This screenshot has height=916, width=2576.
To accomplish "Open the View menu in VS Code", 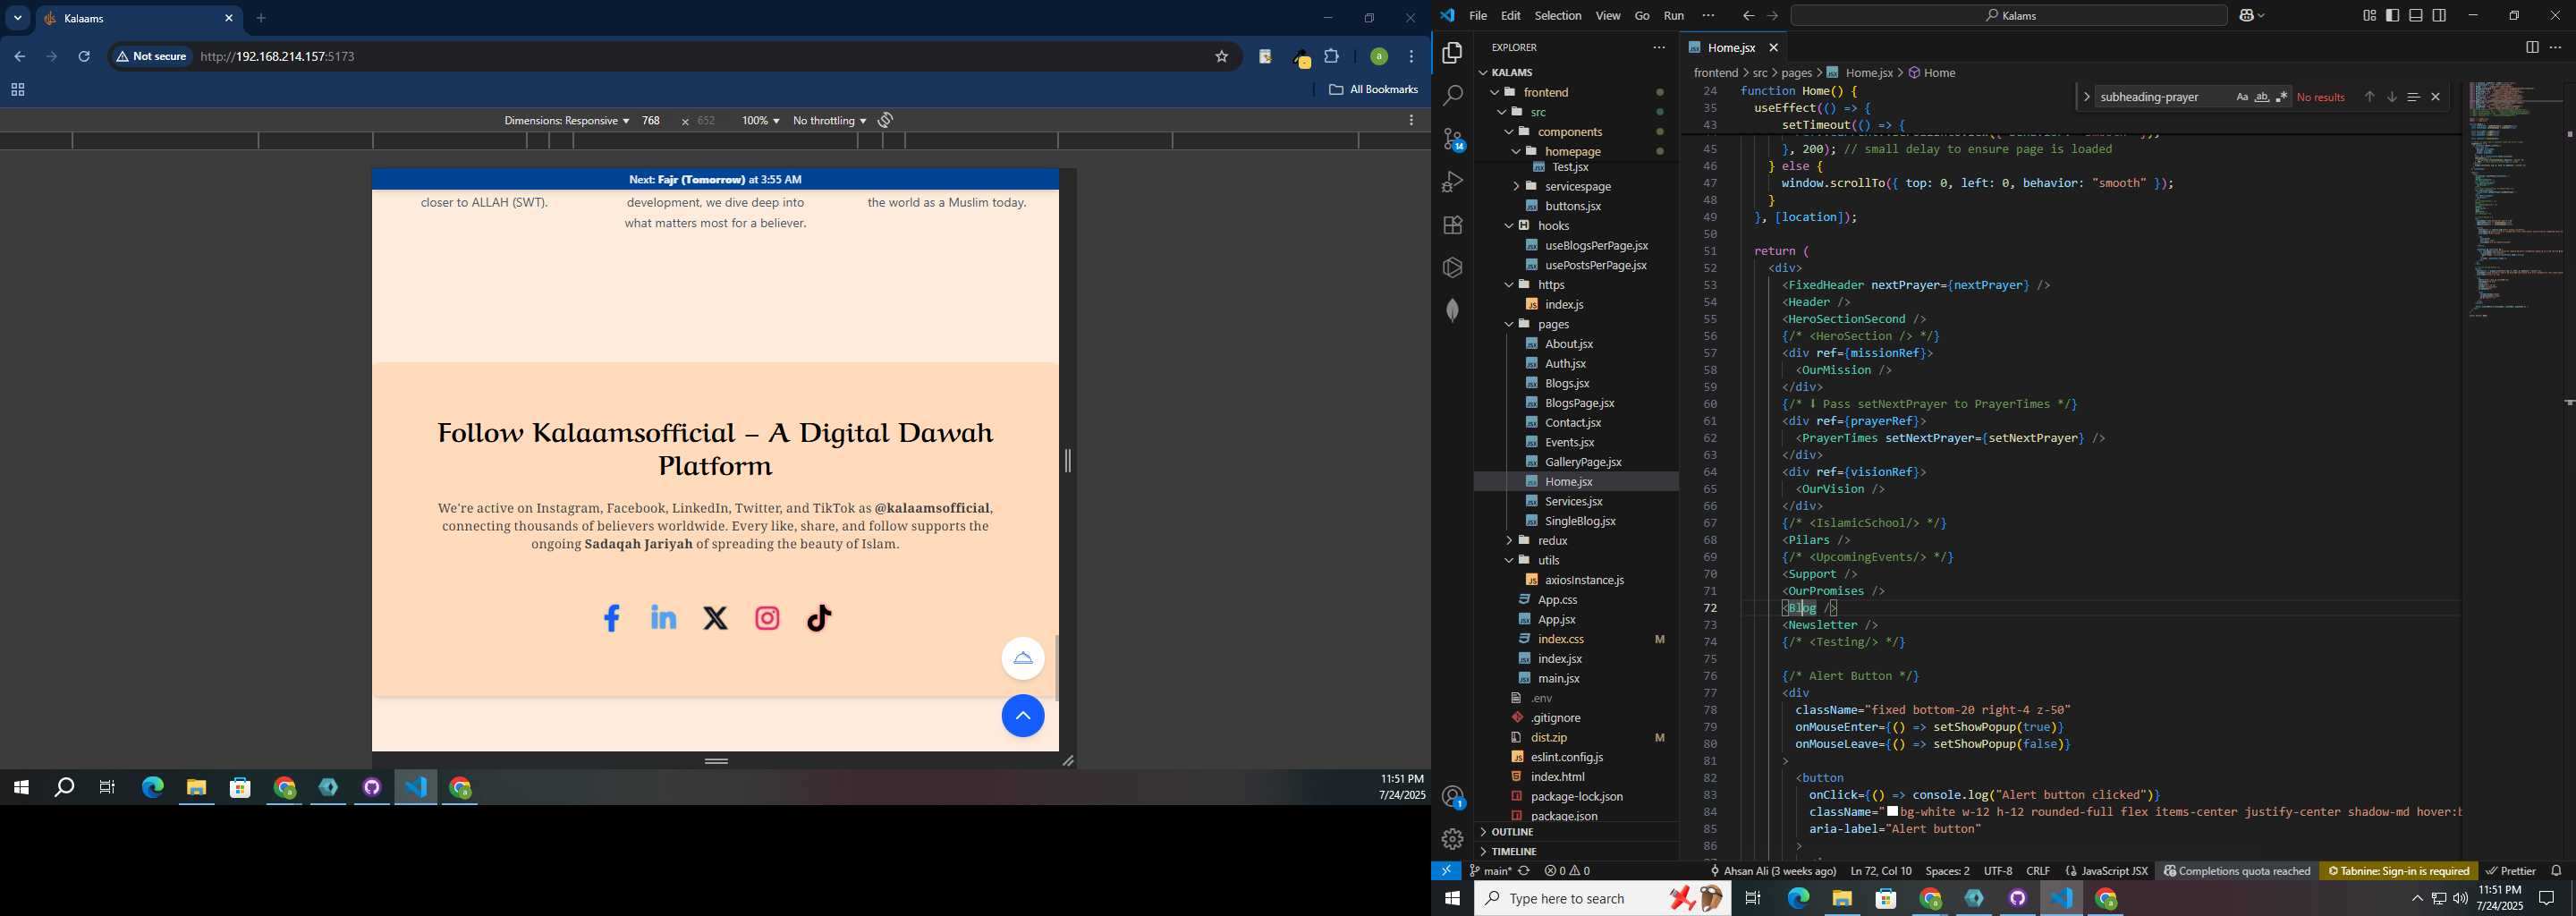I will 1608,16.
